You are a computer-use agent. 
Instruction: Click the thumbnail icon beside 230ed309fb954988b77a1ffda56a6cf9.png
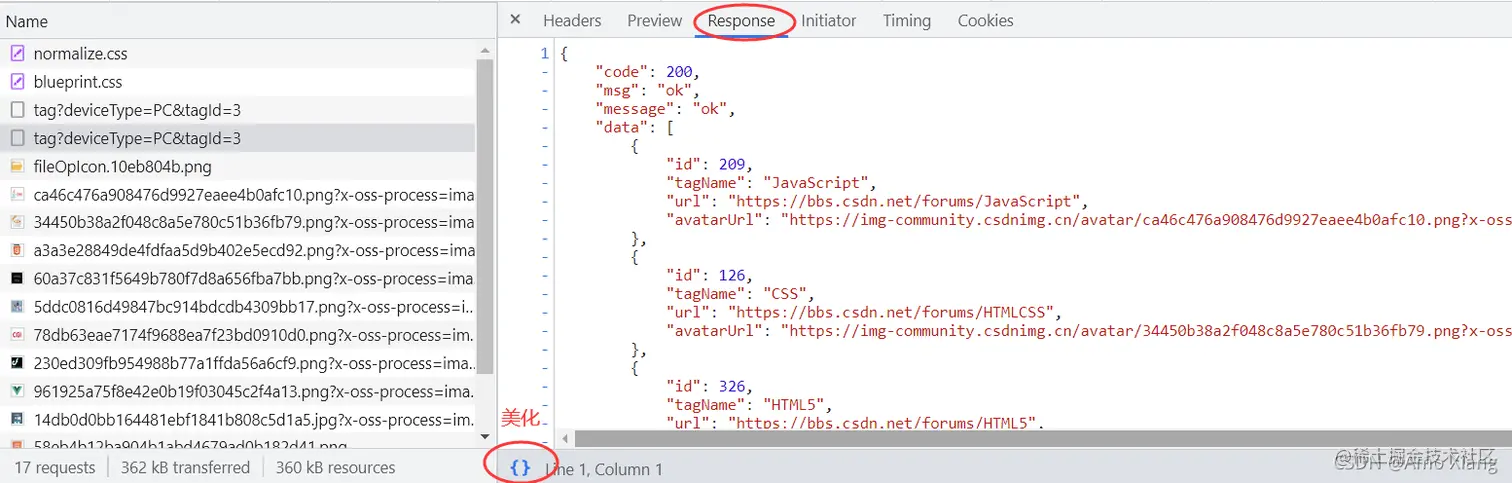(x=18, y=362)
